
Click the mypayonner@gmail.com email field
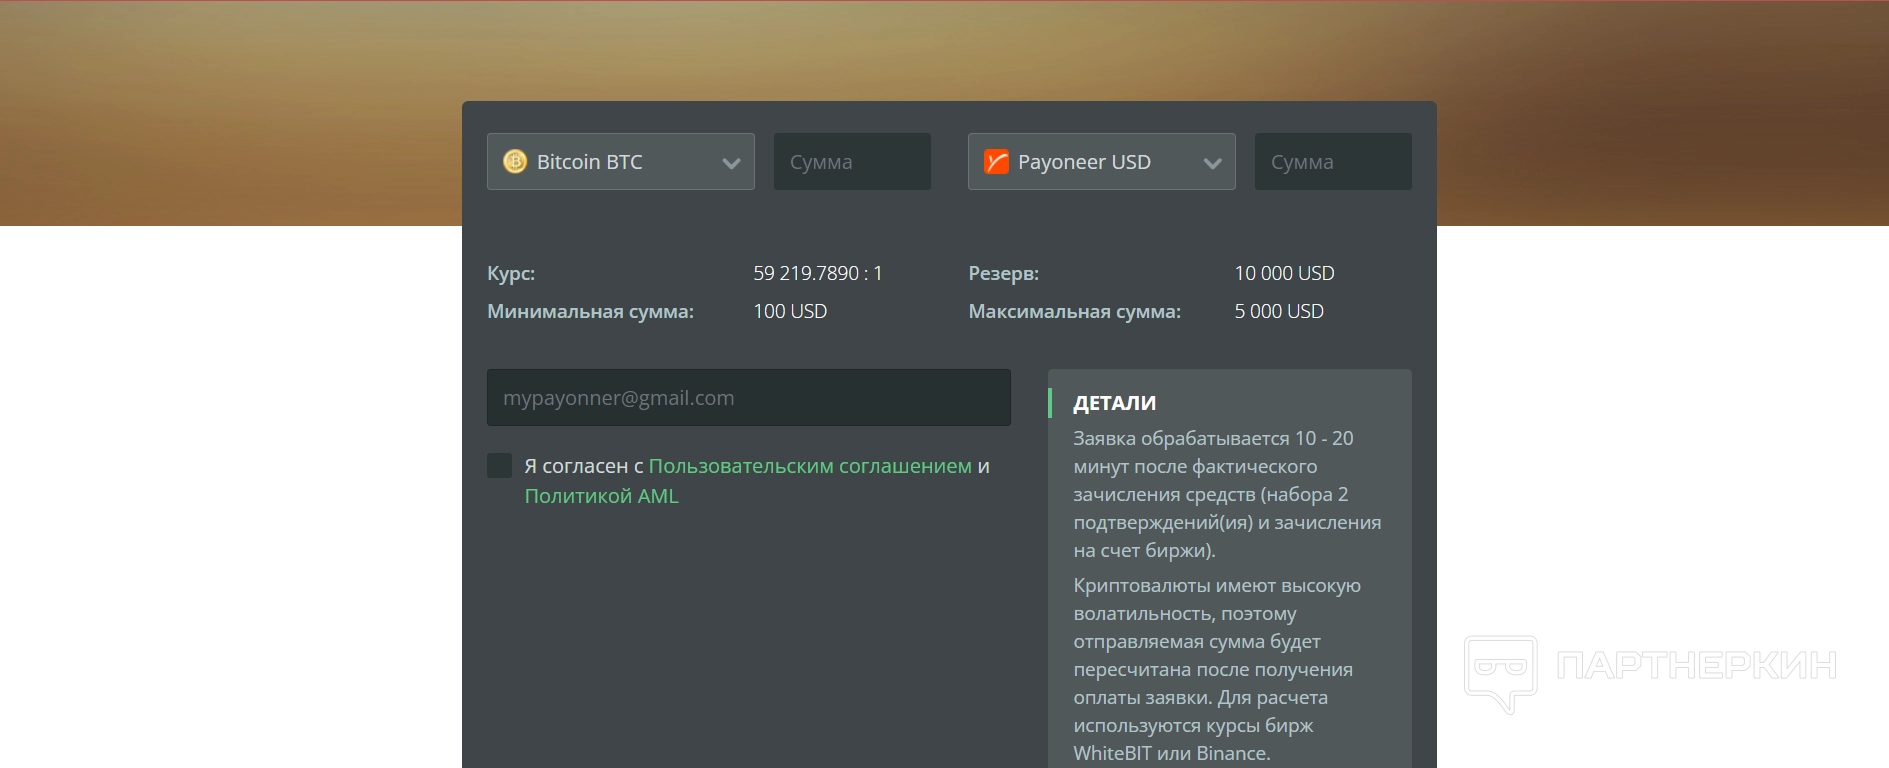[x=748, y=397]
